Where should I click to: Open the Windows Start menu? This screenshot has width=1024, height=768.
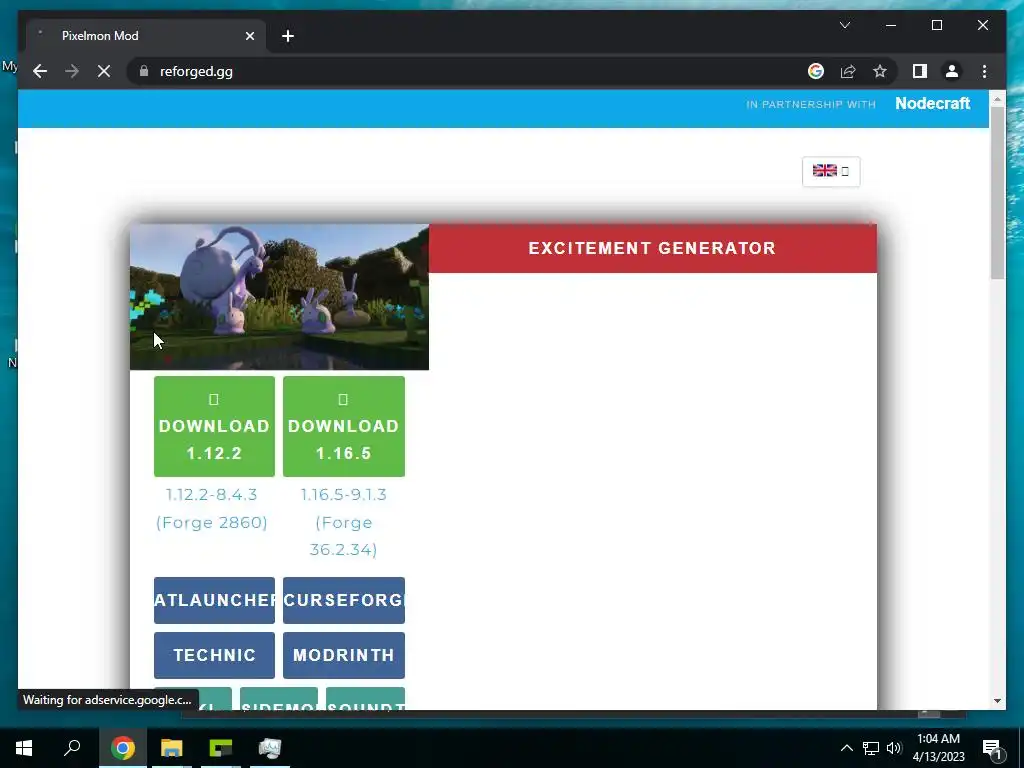click(x=24, y=747)
